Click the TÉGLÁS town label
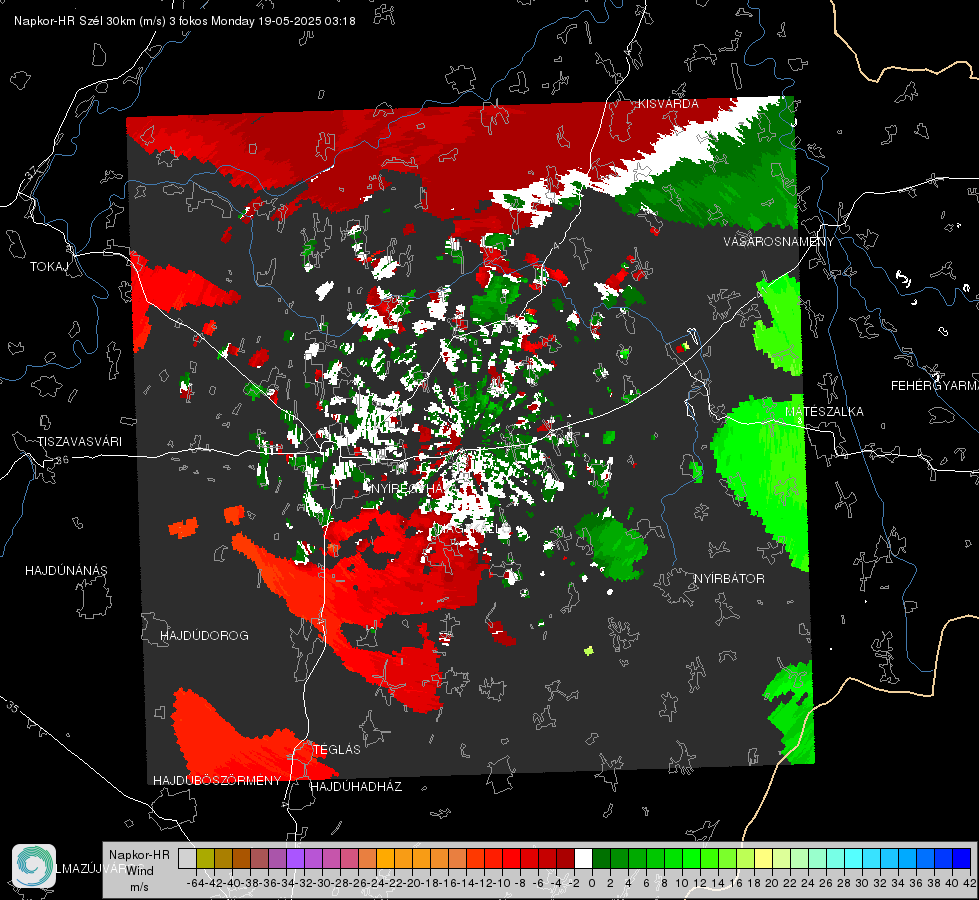 click(x=337, y=750)
